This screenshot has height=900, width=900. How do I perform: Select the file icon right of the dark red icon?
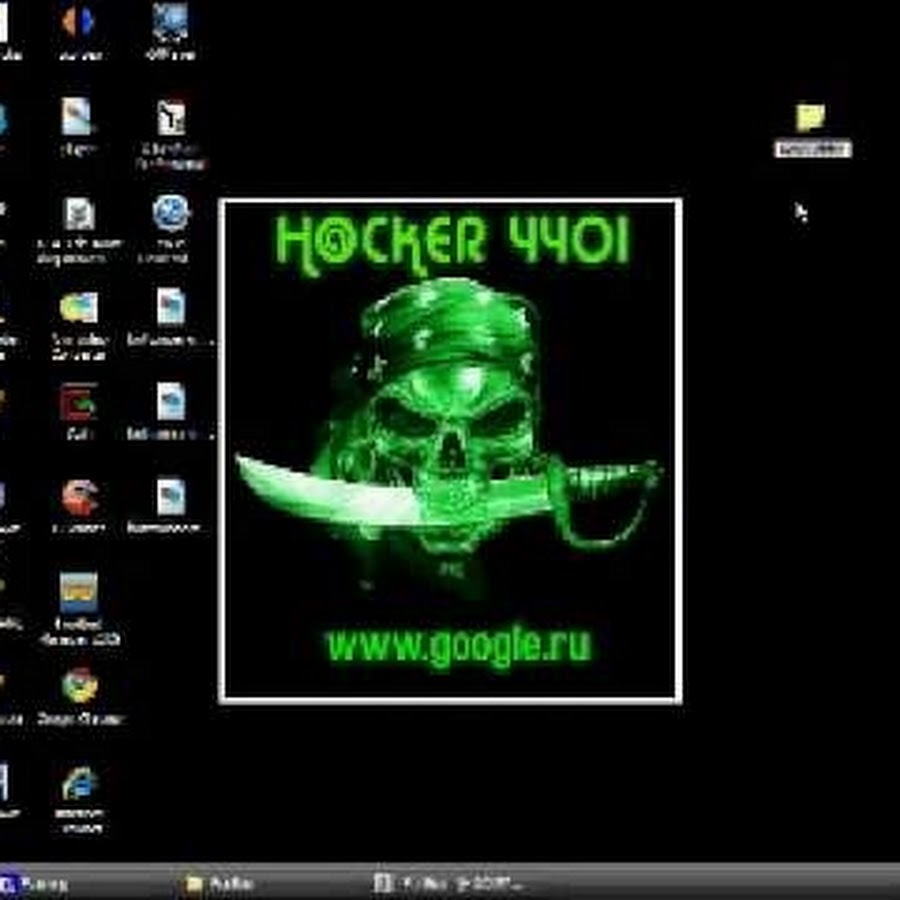point(171,402)
